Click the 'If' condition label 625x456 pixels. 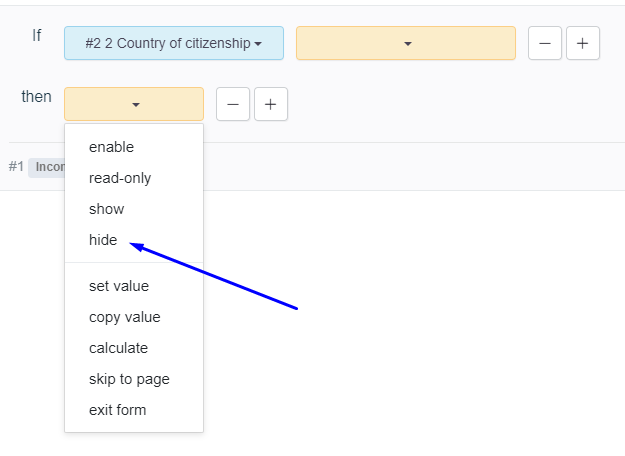37,36
